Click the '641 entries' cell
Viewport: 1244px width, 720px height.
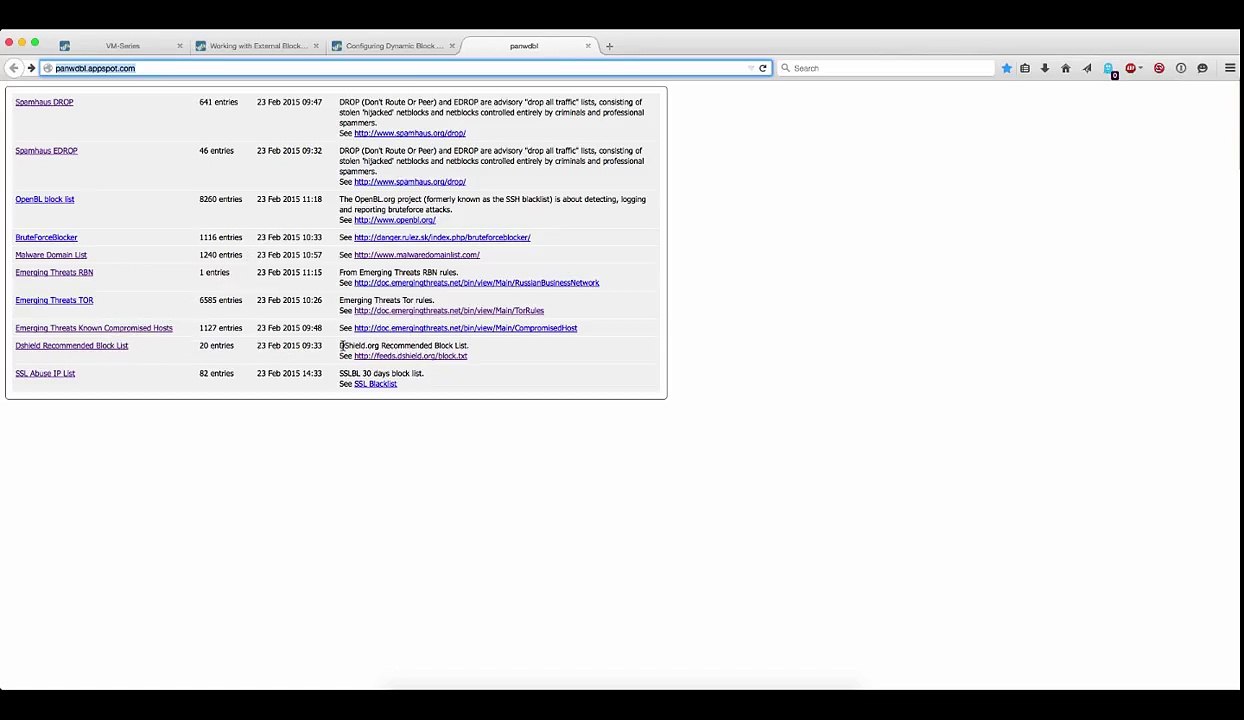(x=219, y=102)
